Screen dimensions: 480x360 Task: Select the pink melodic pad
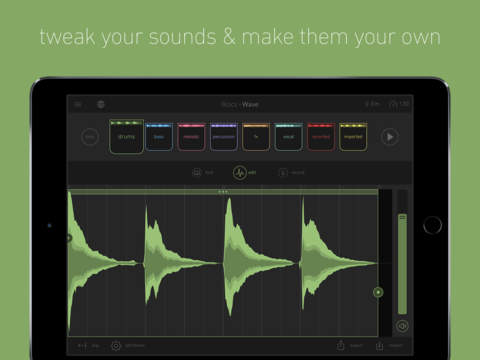tap(191, 137)
